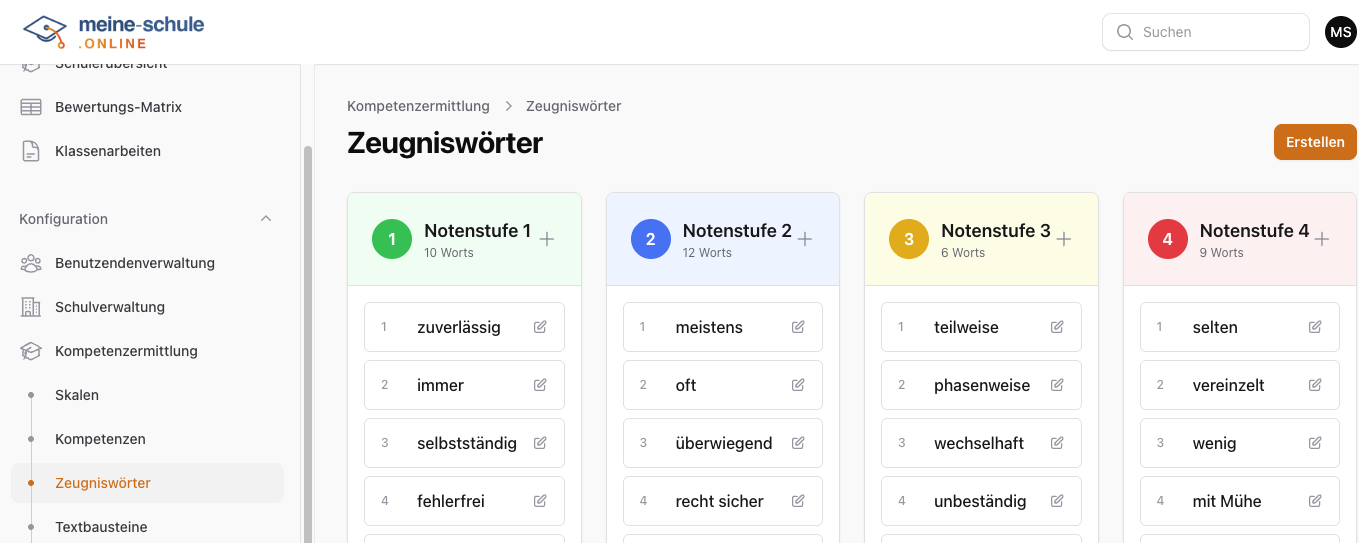Image resolution: width=1359 pixels, height=543 pixels.
Task: Click the Notenstufe 1 heading
Action: tap(478, 231)
